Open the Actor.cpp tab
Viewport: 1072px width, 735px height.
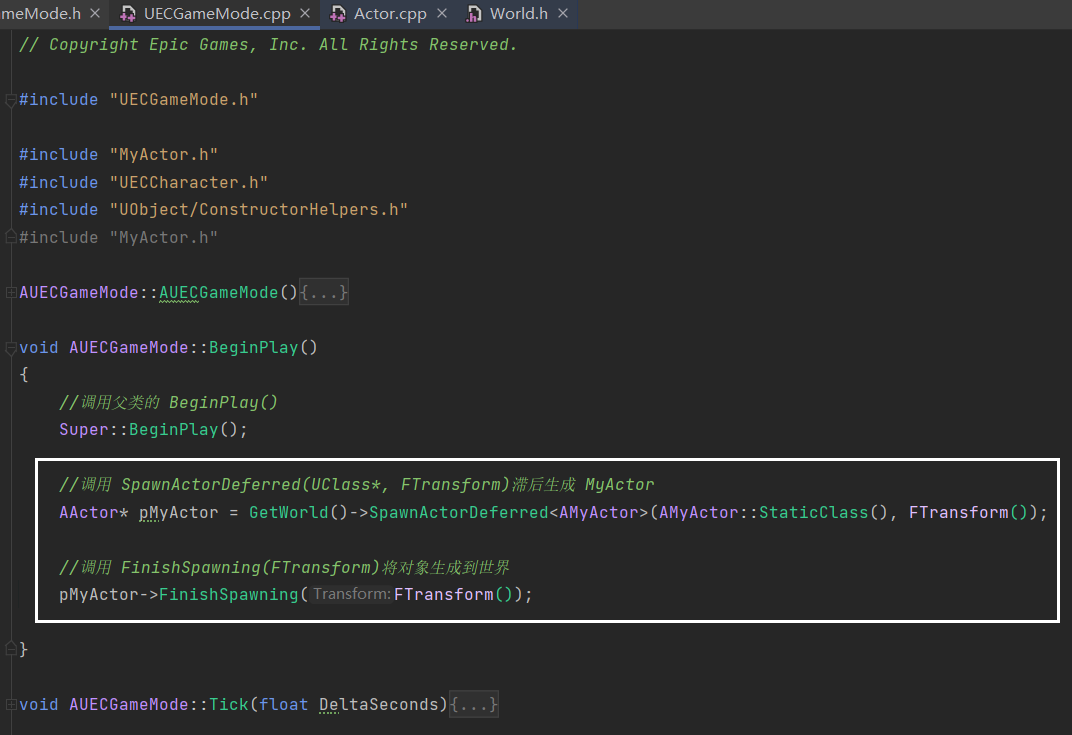click(390, 14)
